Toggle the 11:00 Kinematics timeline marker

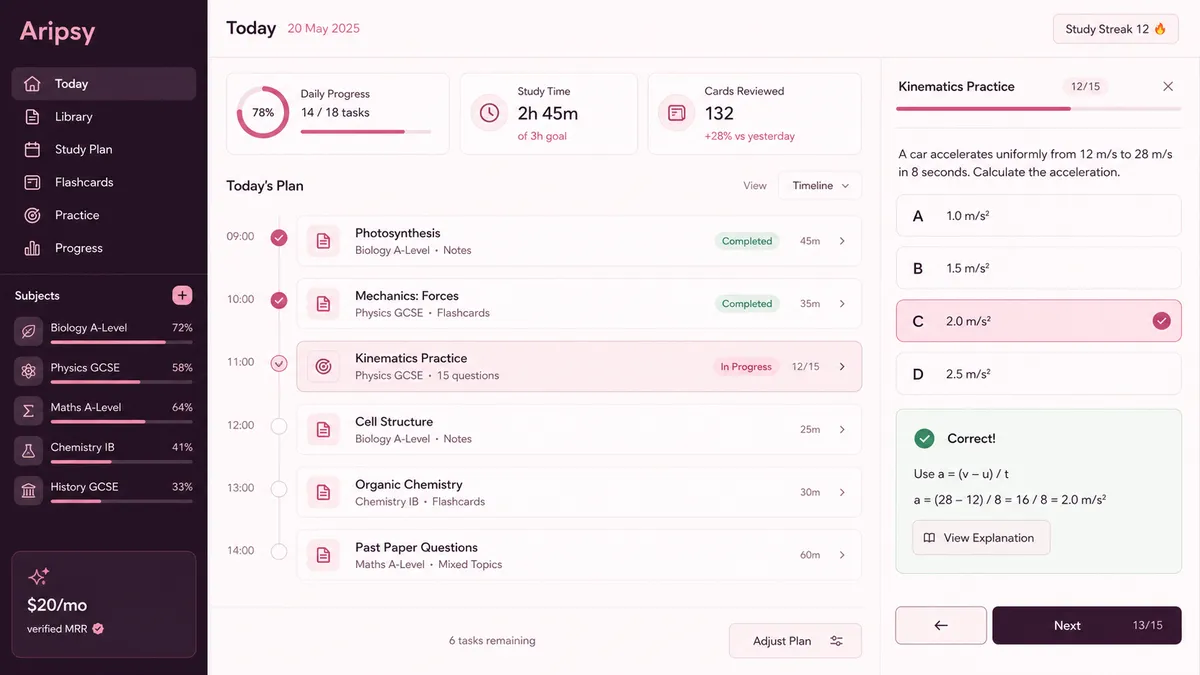(279, 363)
